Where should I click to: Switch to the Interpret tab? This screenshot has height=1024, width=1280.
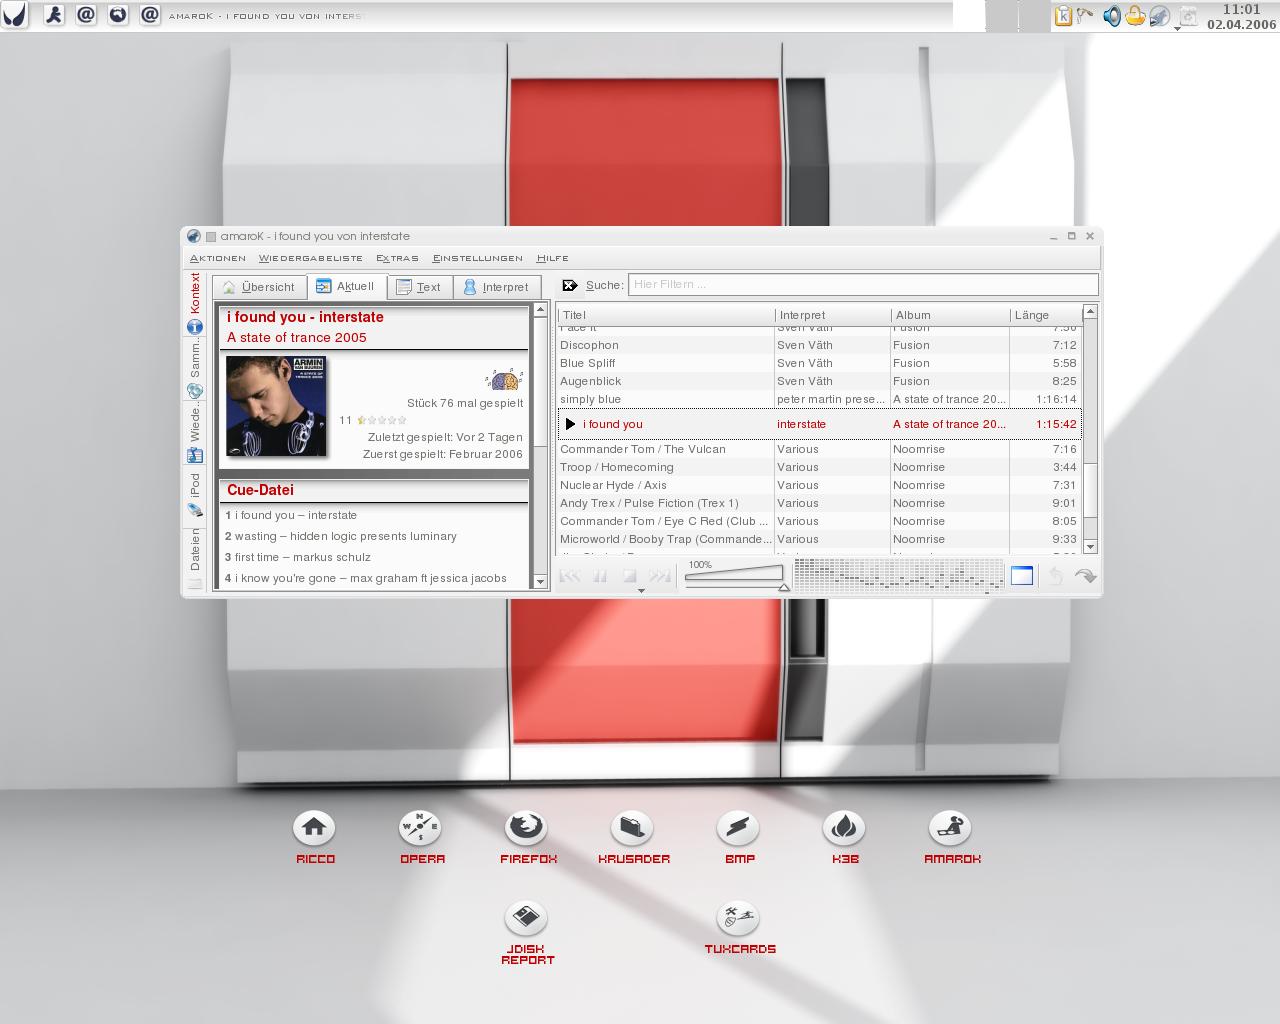pos(496,287)
